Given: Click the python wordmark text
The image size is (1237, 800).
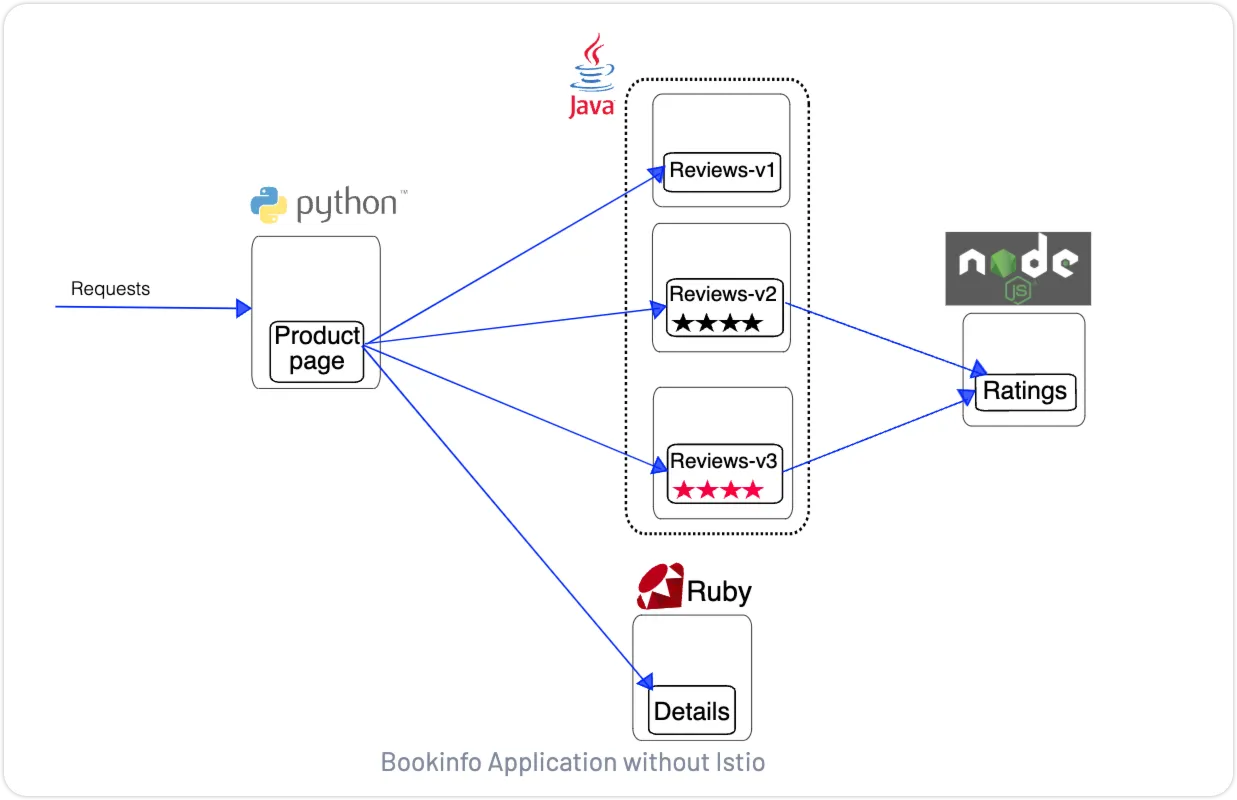Looking at the screenshot, I should pos(347,205).
